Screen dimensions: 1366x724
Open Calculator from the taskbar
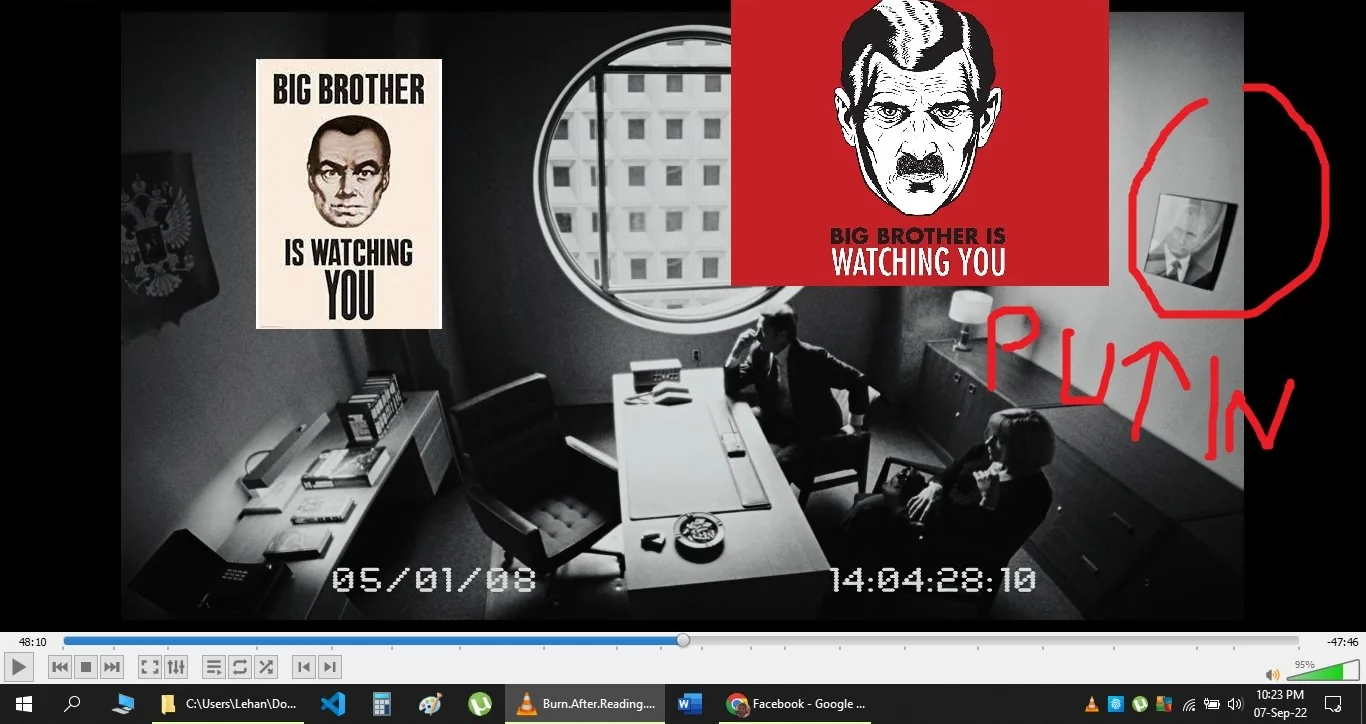point(382,704)
